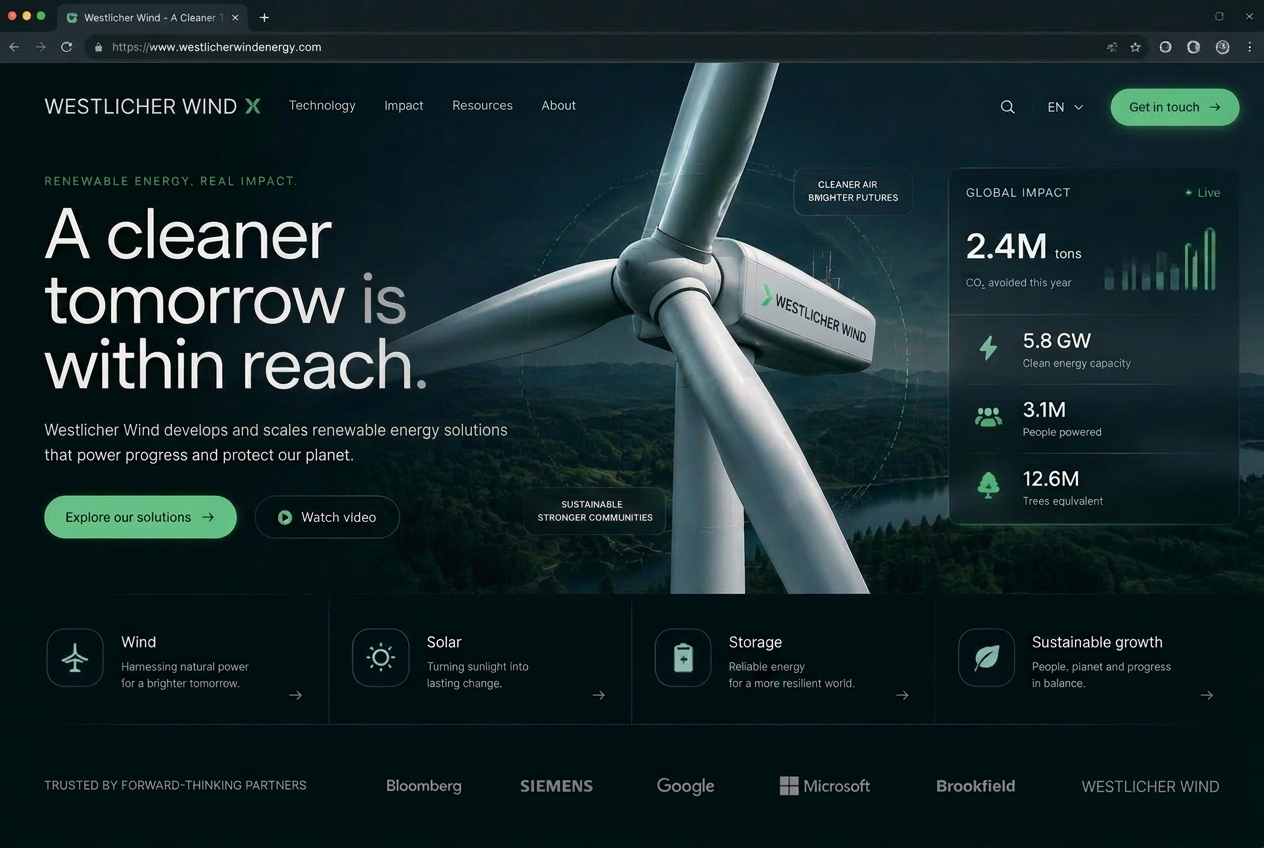This screenshot has height=848, width=1264.
Task: Click the Westlicher Wind logo in header
Action: pos(153,106)
